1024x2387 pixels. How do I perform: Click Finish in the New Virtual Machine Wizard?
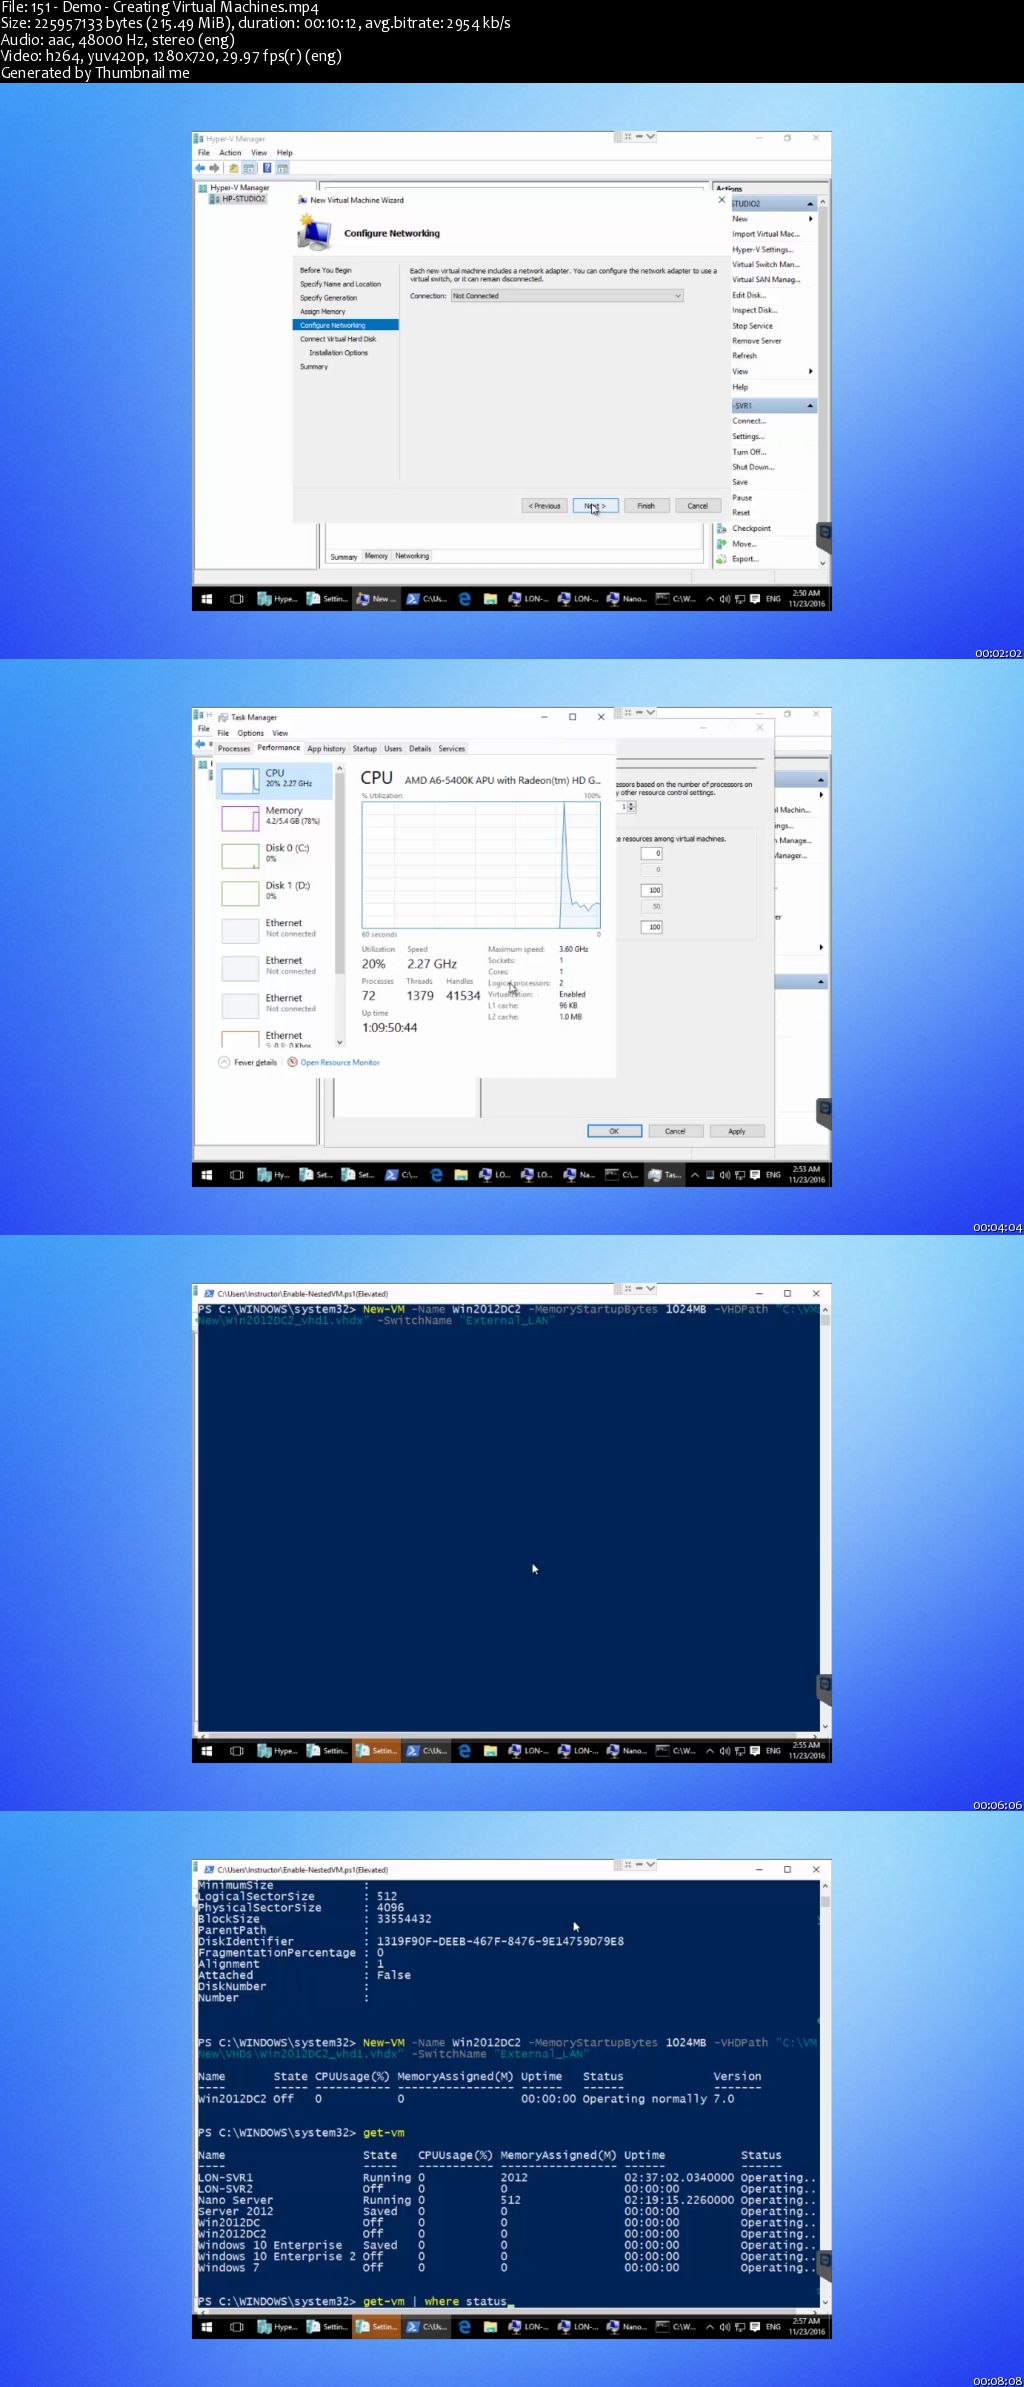pos(646,506)
